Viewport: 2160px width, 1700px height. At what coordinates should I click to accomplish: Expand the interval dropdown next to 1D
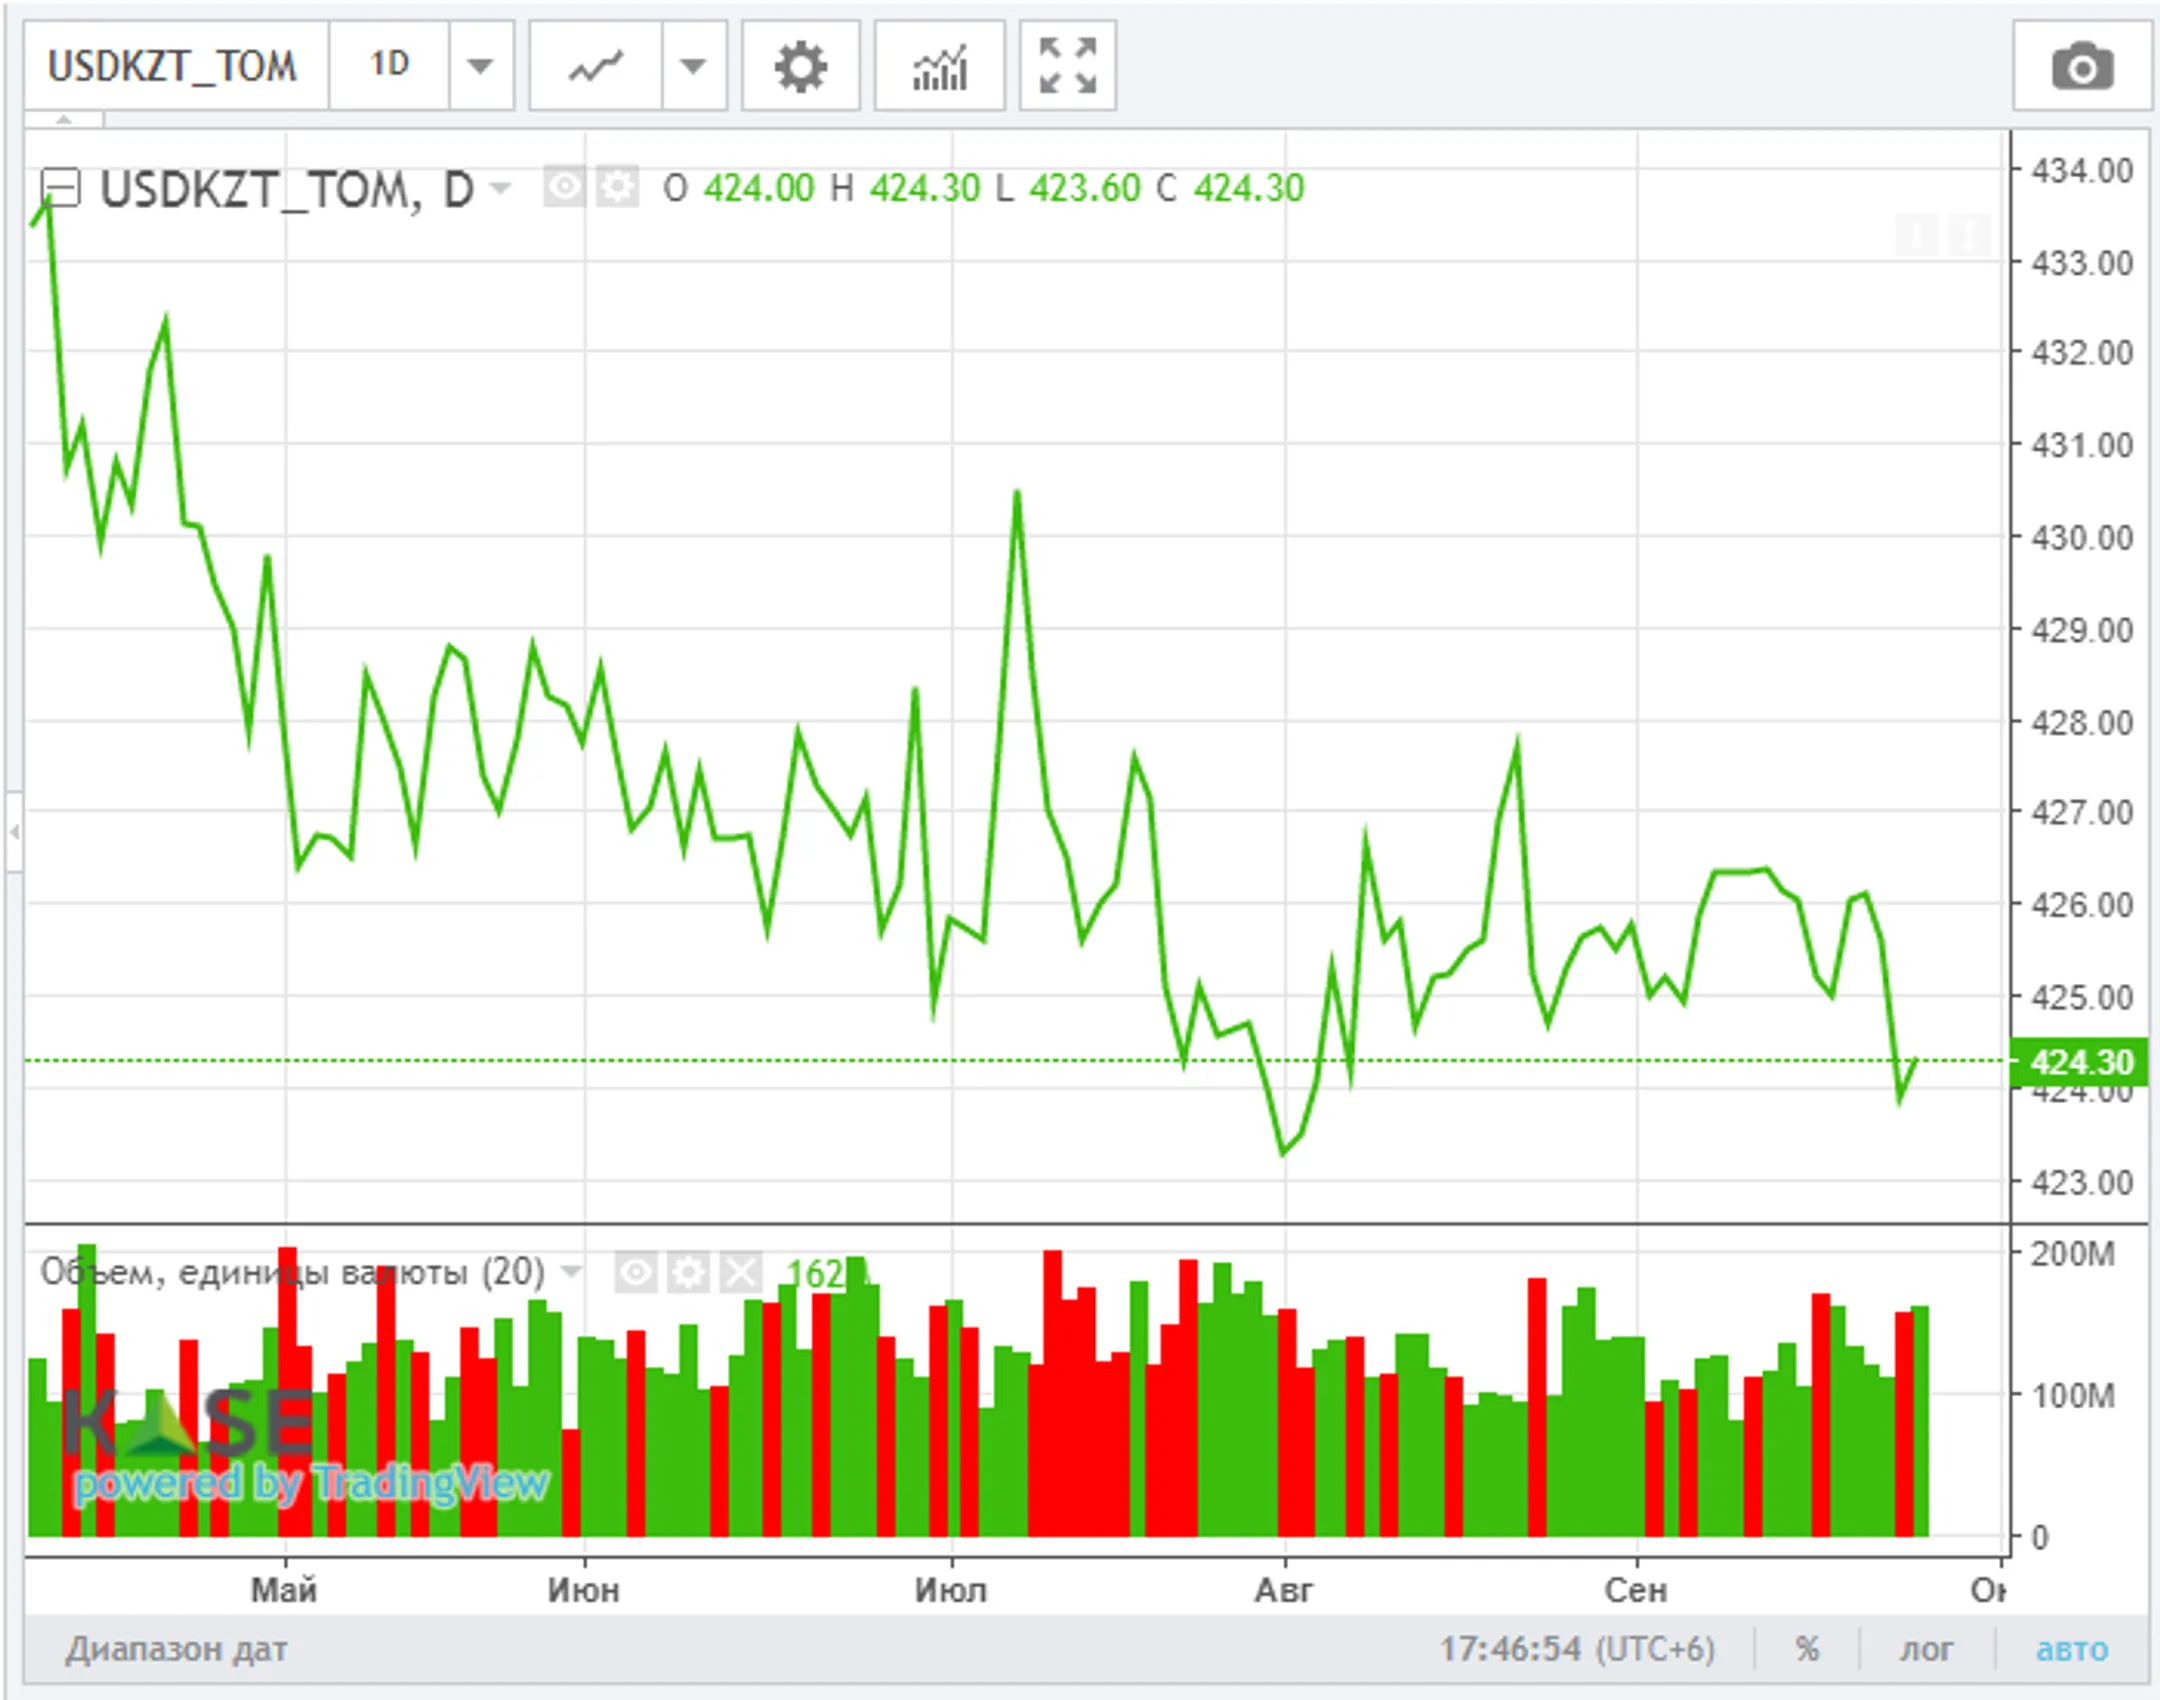coord(481,67)
